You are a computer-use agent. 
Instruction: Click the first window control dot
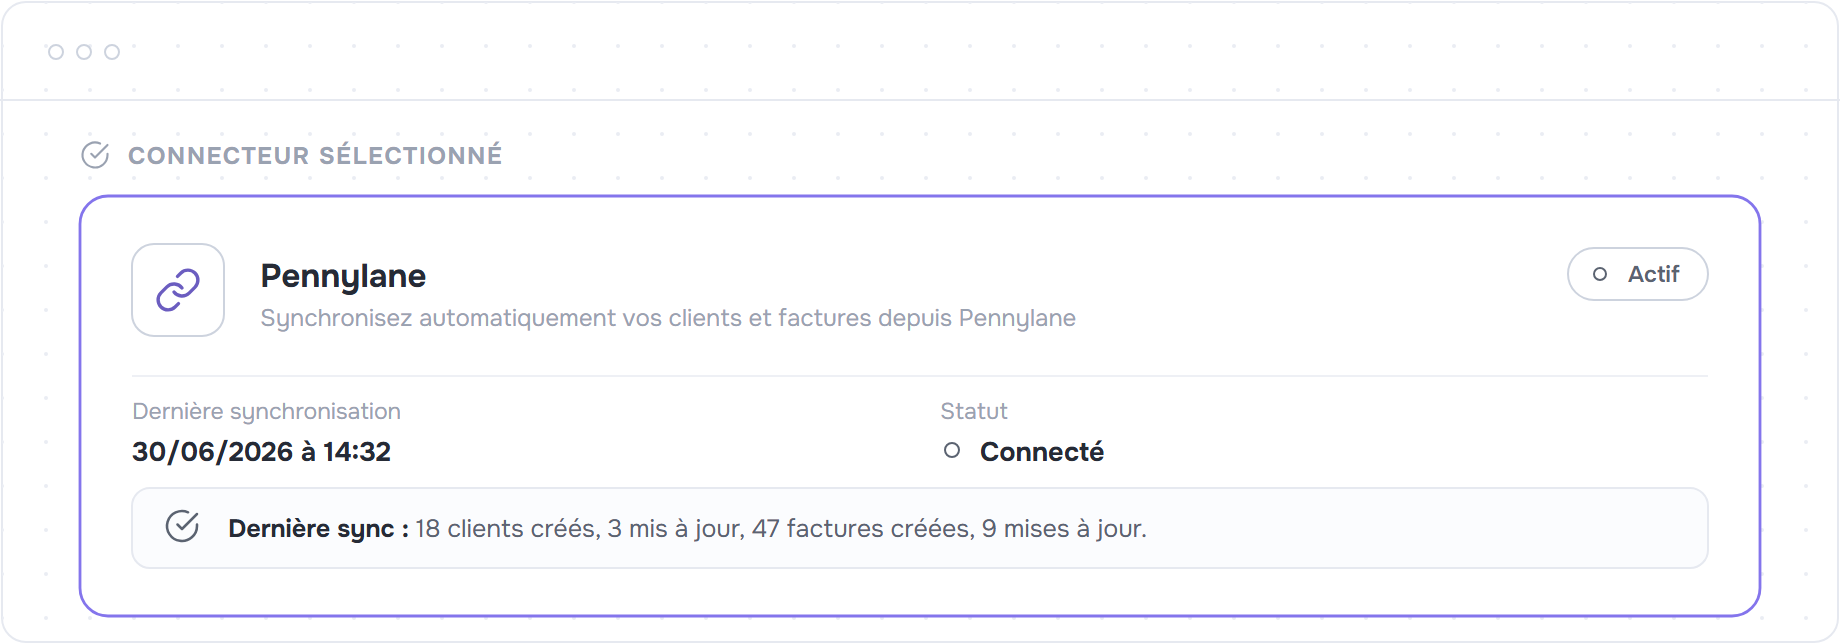[56, 52]
